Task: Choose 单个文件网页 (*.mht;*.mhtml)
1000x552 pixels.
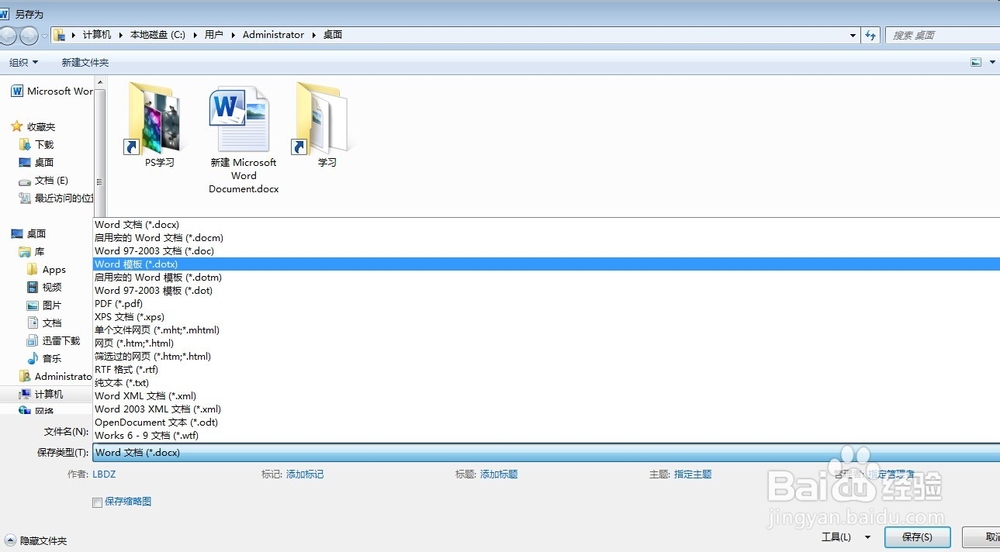Action: point(547,330)
